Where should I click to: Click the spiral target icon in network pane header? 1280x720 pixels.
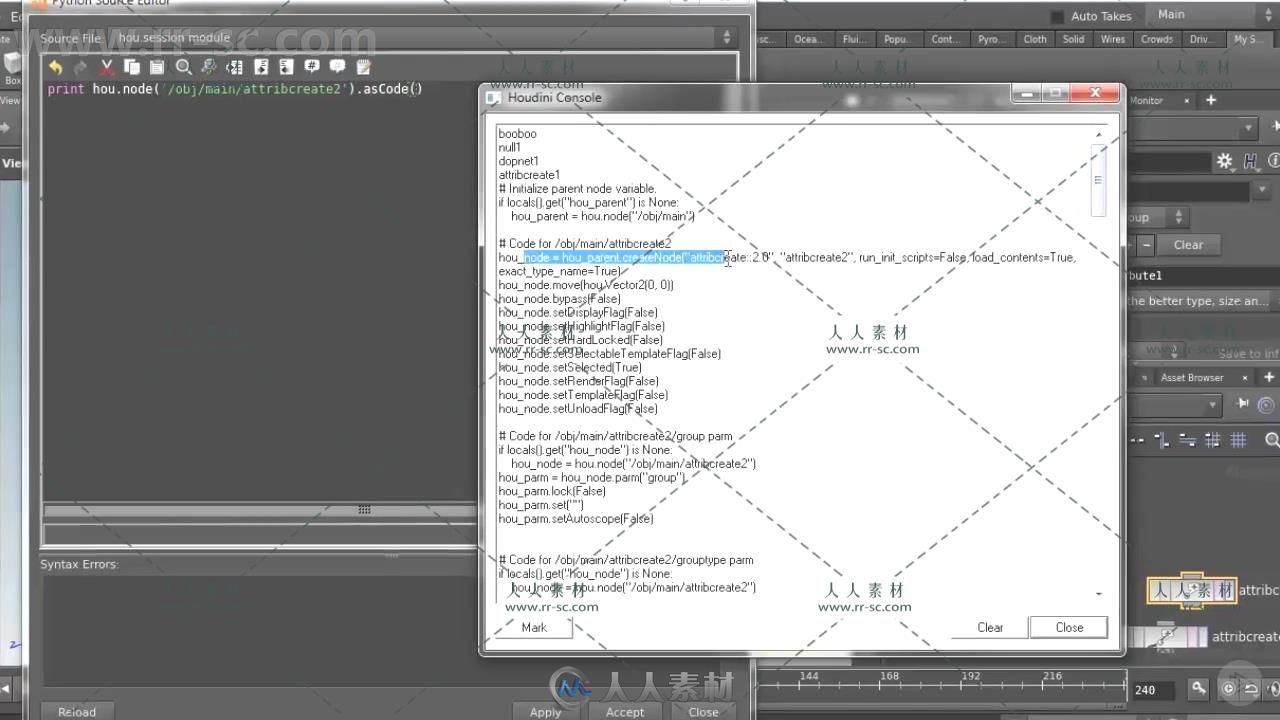[1266, 405]
